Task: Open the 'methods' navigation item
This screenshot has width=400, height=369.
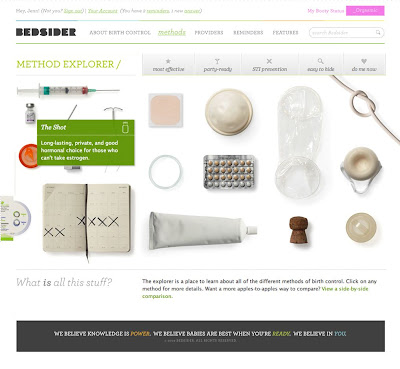Action: (x=172, y=32)
